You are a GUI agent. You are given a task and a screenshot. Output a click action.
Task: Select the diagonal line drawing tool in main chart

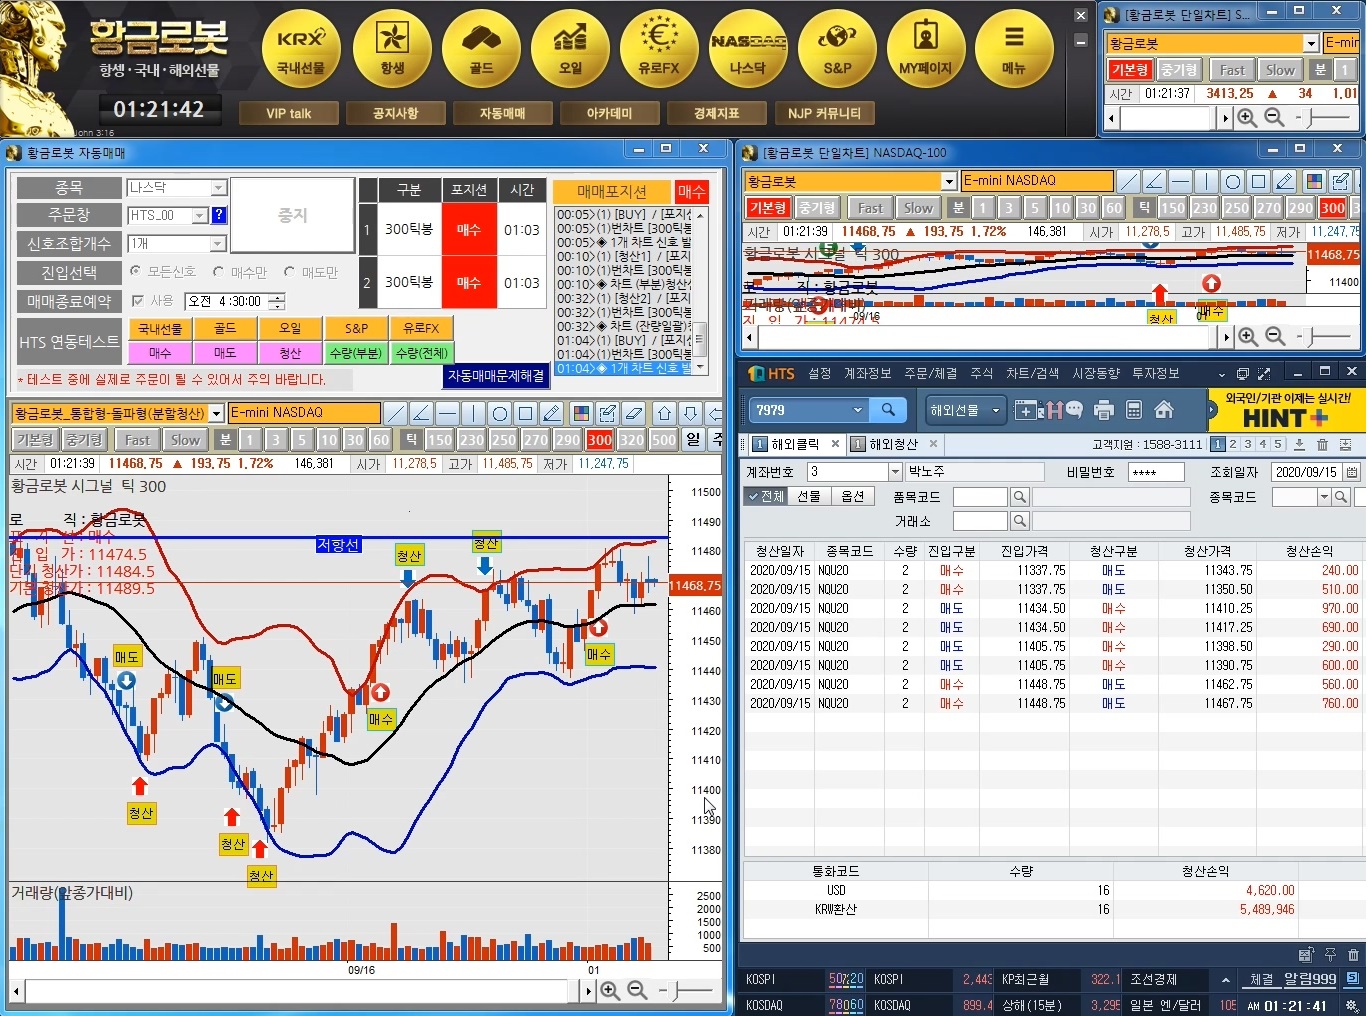pos(396,413)
